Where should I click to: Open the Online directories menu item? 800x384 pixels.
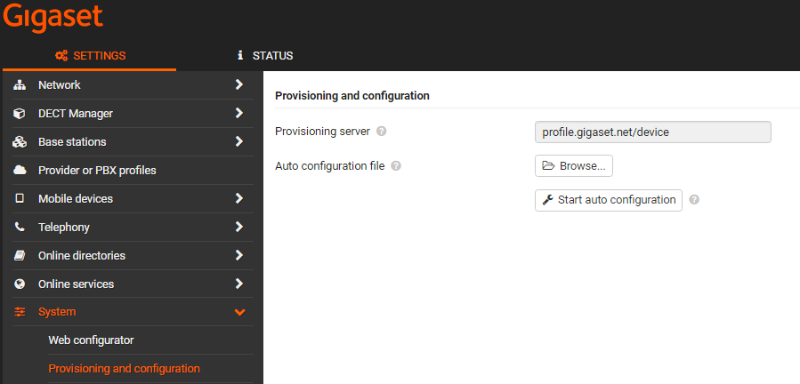(x=82, y=255)
